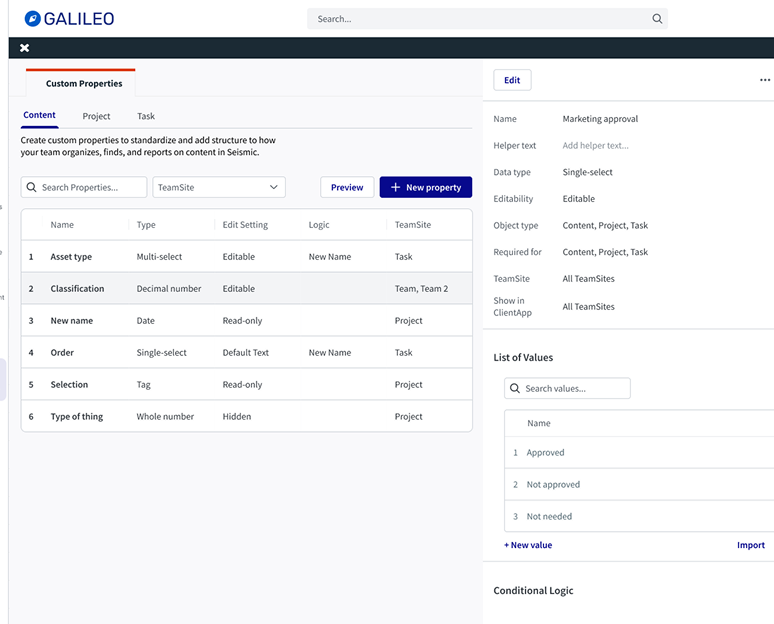The image size is (774, 624).
Task: Click the Default Text edit setting cell
Action: pyautogui.click(x=245, y=352)
